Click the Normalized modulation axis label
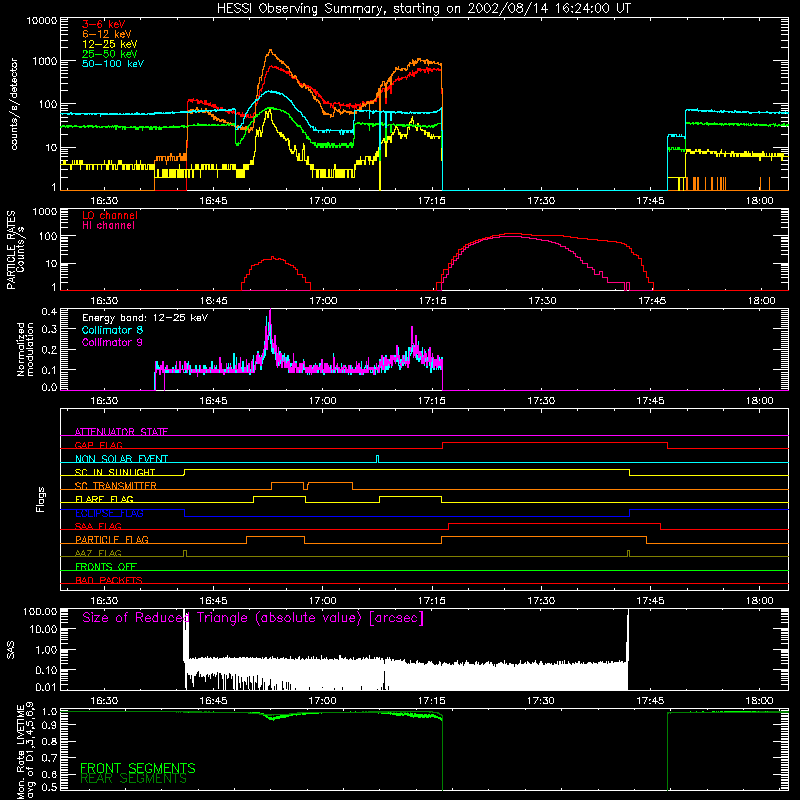This screenshot has height=800, width=800. pyautogui.click(x=25, y=349)
